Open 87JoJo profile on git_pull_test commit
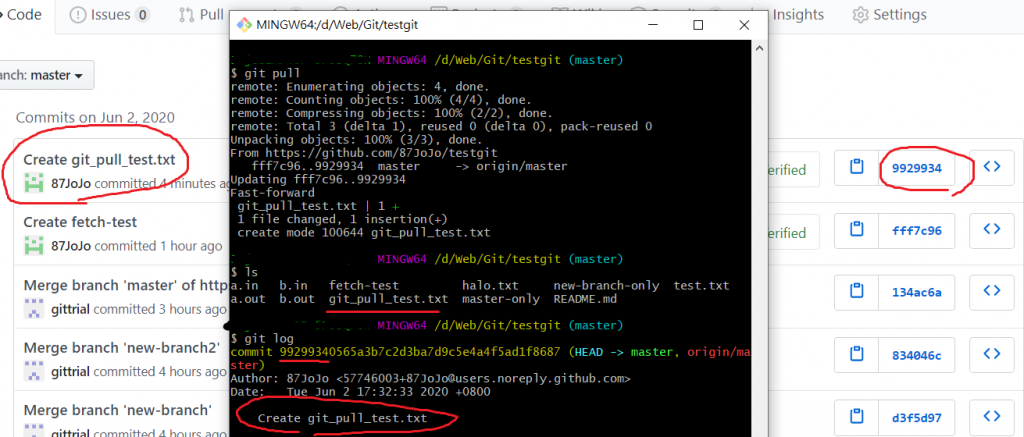The image size is (1024, 437). pyautogui.click(x=71, y=184)
